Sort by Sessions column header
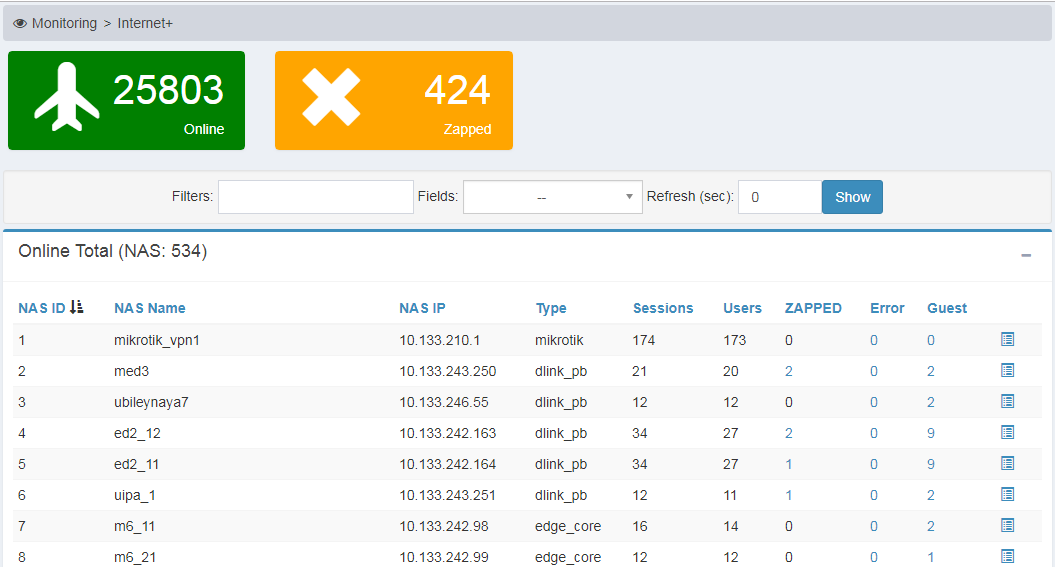The height and width of the screenshot is (567, 1055). [x=662, y=308]
